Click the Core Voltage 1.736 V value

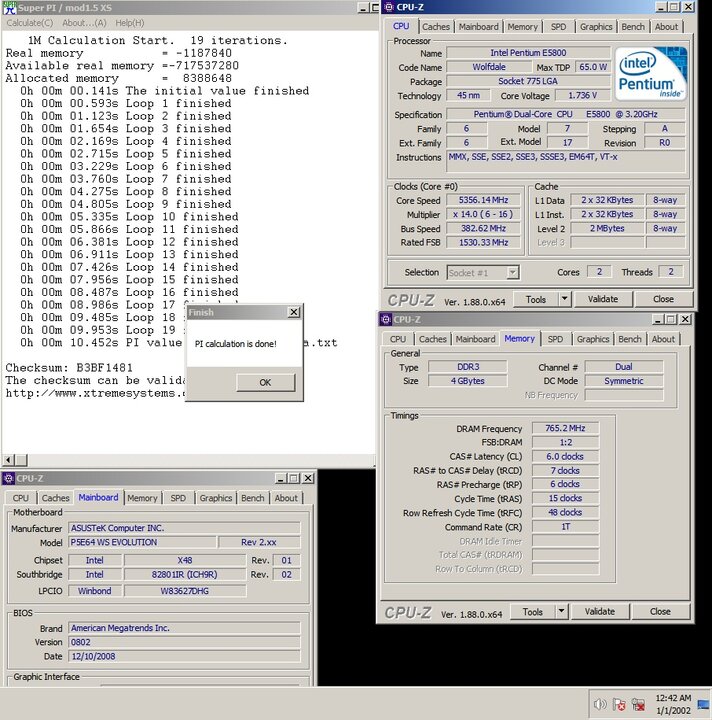click(583, 95)
